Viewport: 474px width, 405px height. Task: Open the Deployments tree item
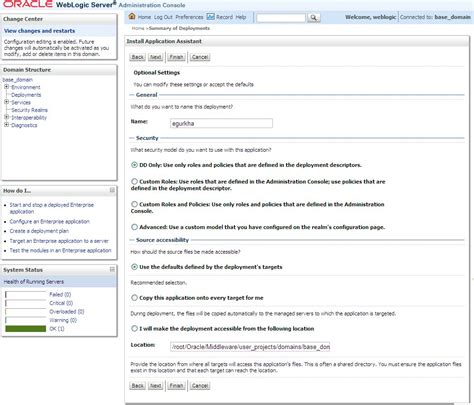pyautogui.click(x=26, y=95)
